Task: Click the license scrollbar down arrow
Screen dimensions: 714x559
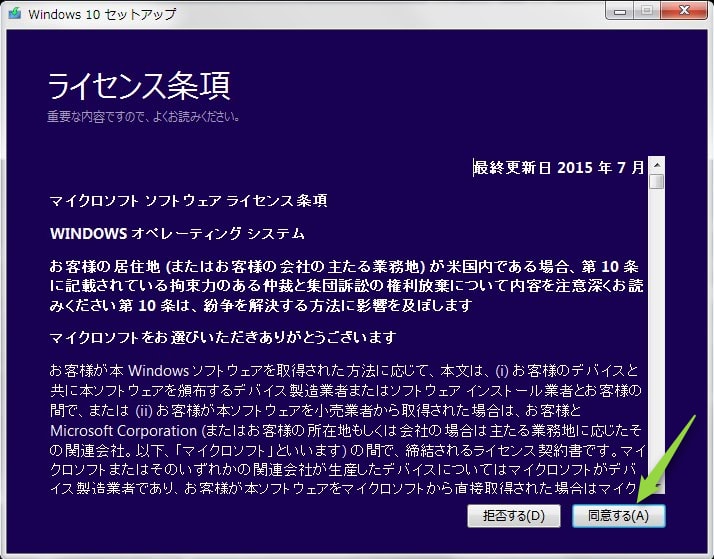Action: pos(656,490)
